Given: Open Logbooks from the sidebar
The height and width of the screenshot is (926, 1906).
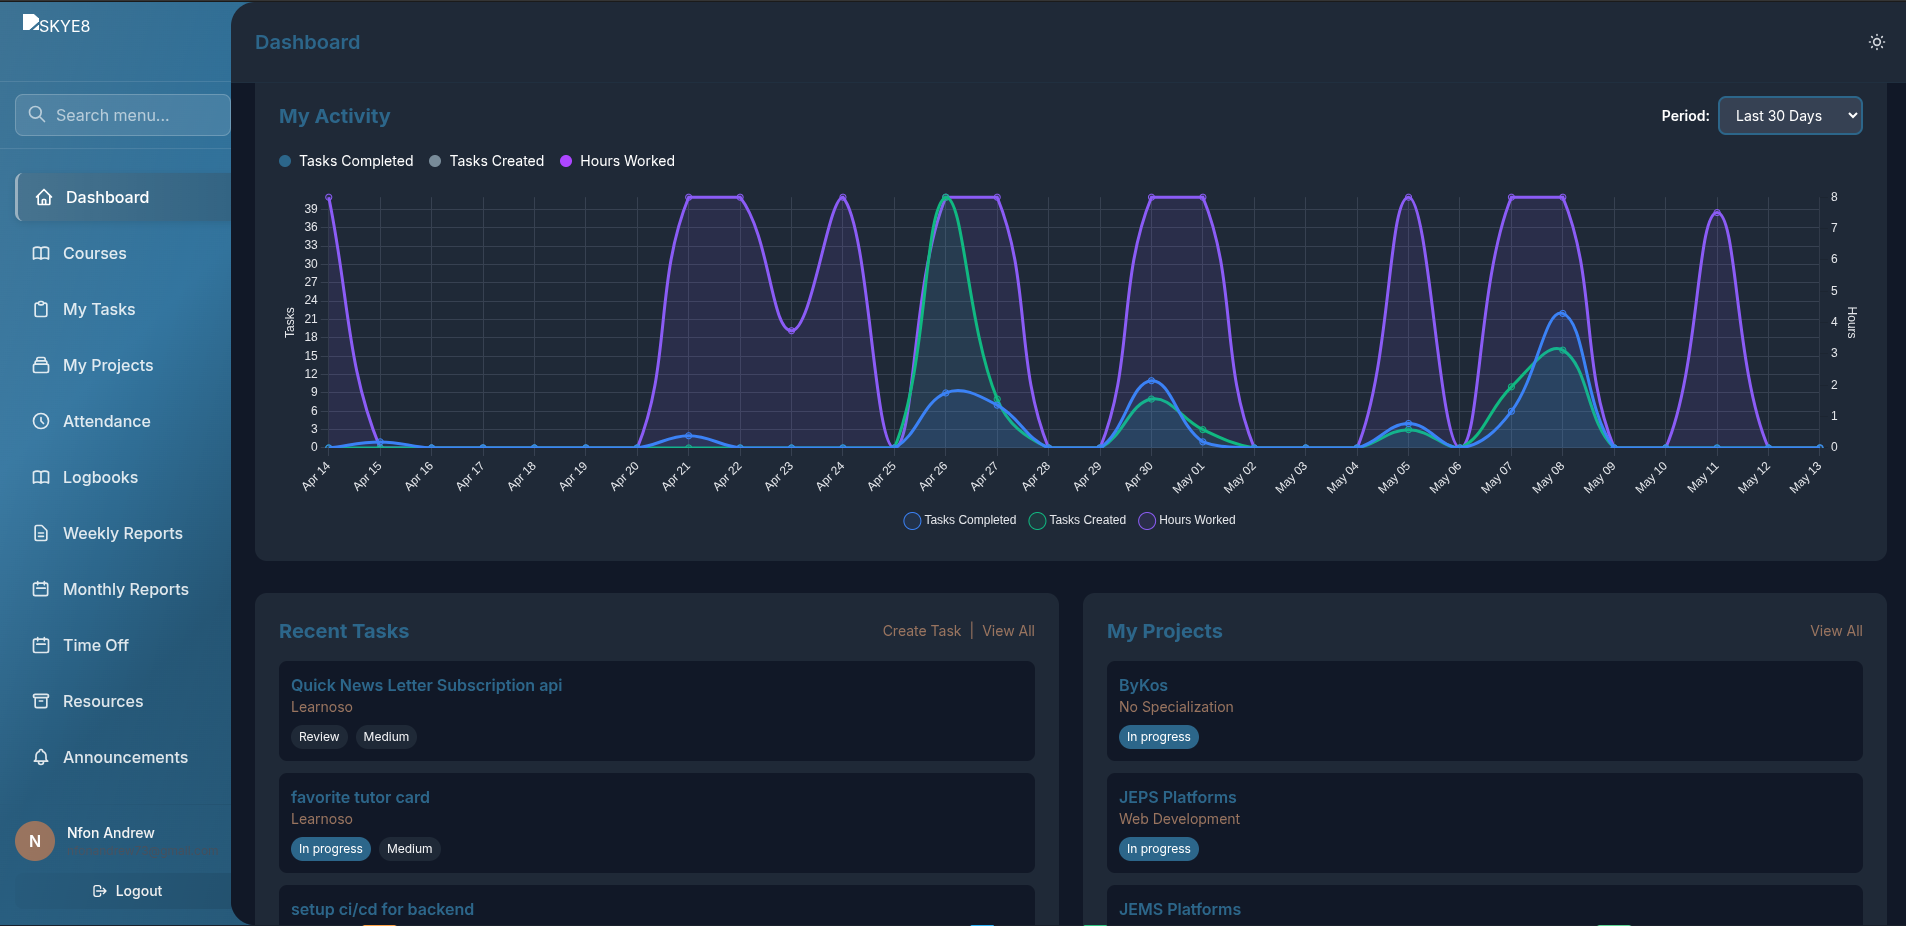Looking at the screenshot, I should tap(123, 477).
